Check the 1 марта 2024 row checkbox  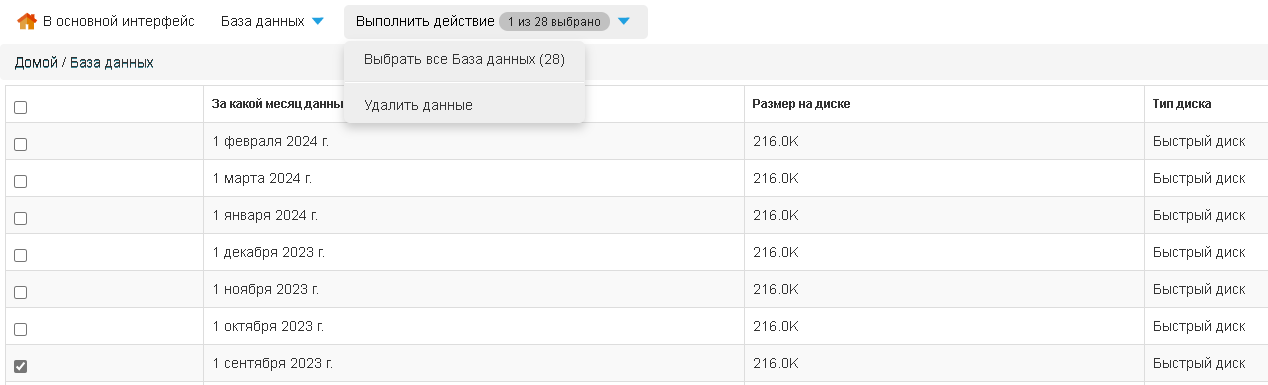coord(20,181)
